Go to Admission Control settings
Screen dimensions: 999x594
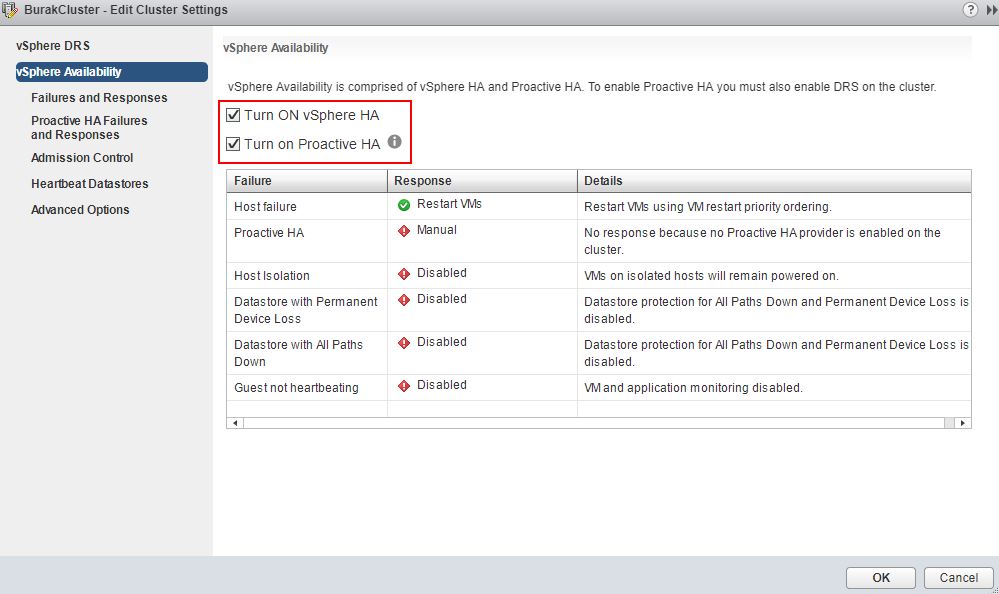[x=82, y=157]
